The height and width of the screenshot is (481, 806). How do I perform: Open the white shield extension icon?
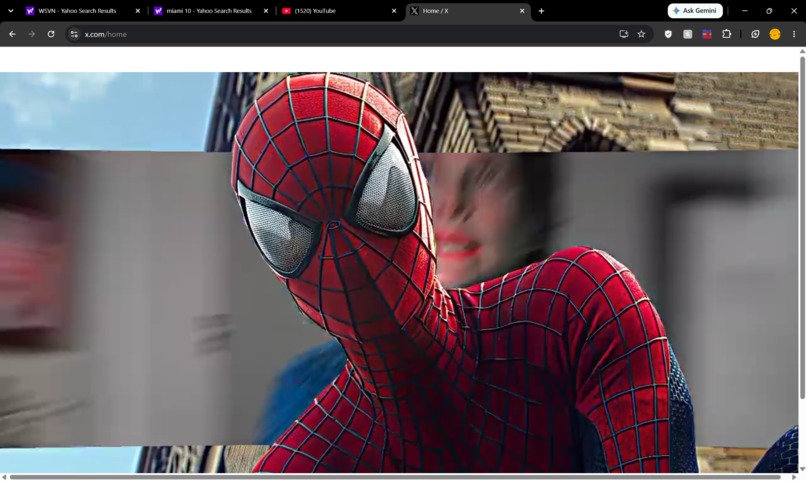(x=668, y=34)
